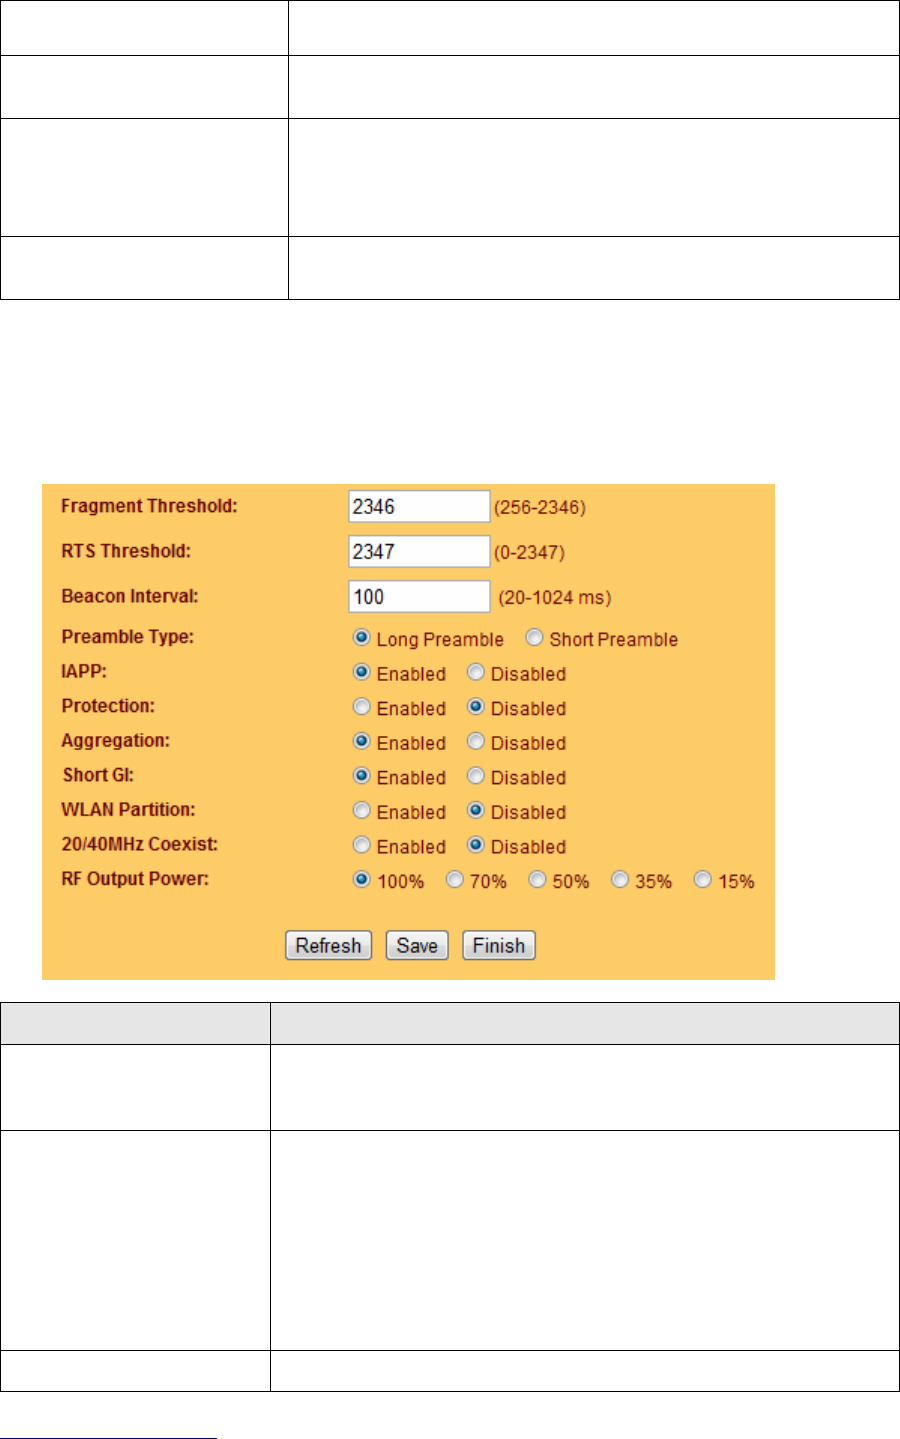Image resolution: width=900 pixels, height=1439 pixels.
Task: Click the Fragment Threshold input field
Action: pyautogui.click(x=419, y=506)
